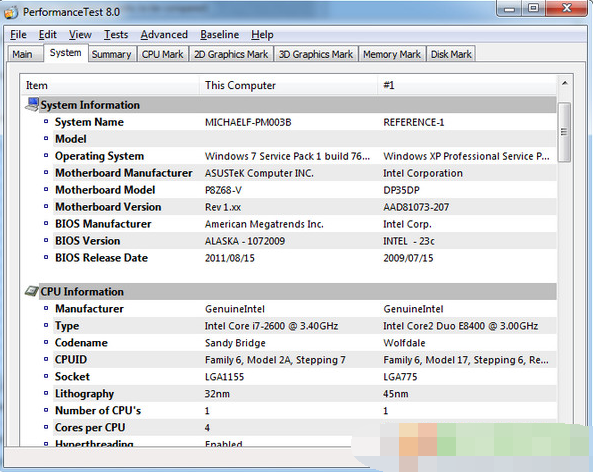Image resolution: width=593 pixels, height=472 pixels.
Task: Open the Memory Mark tab
Action: [x=392, y=54]
